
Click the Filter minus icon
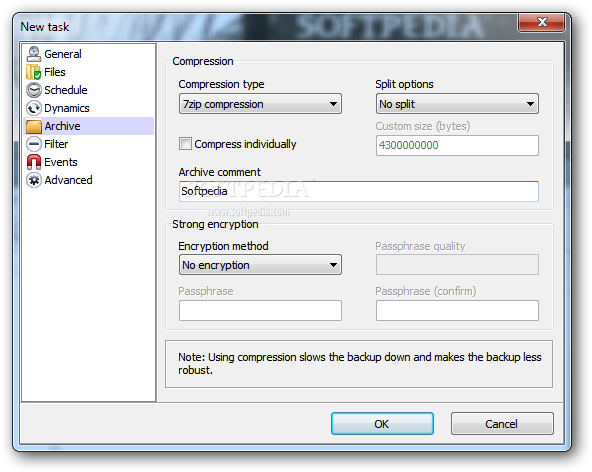click(x=34, y=144)
